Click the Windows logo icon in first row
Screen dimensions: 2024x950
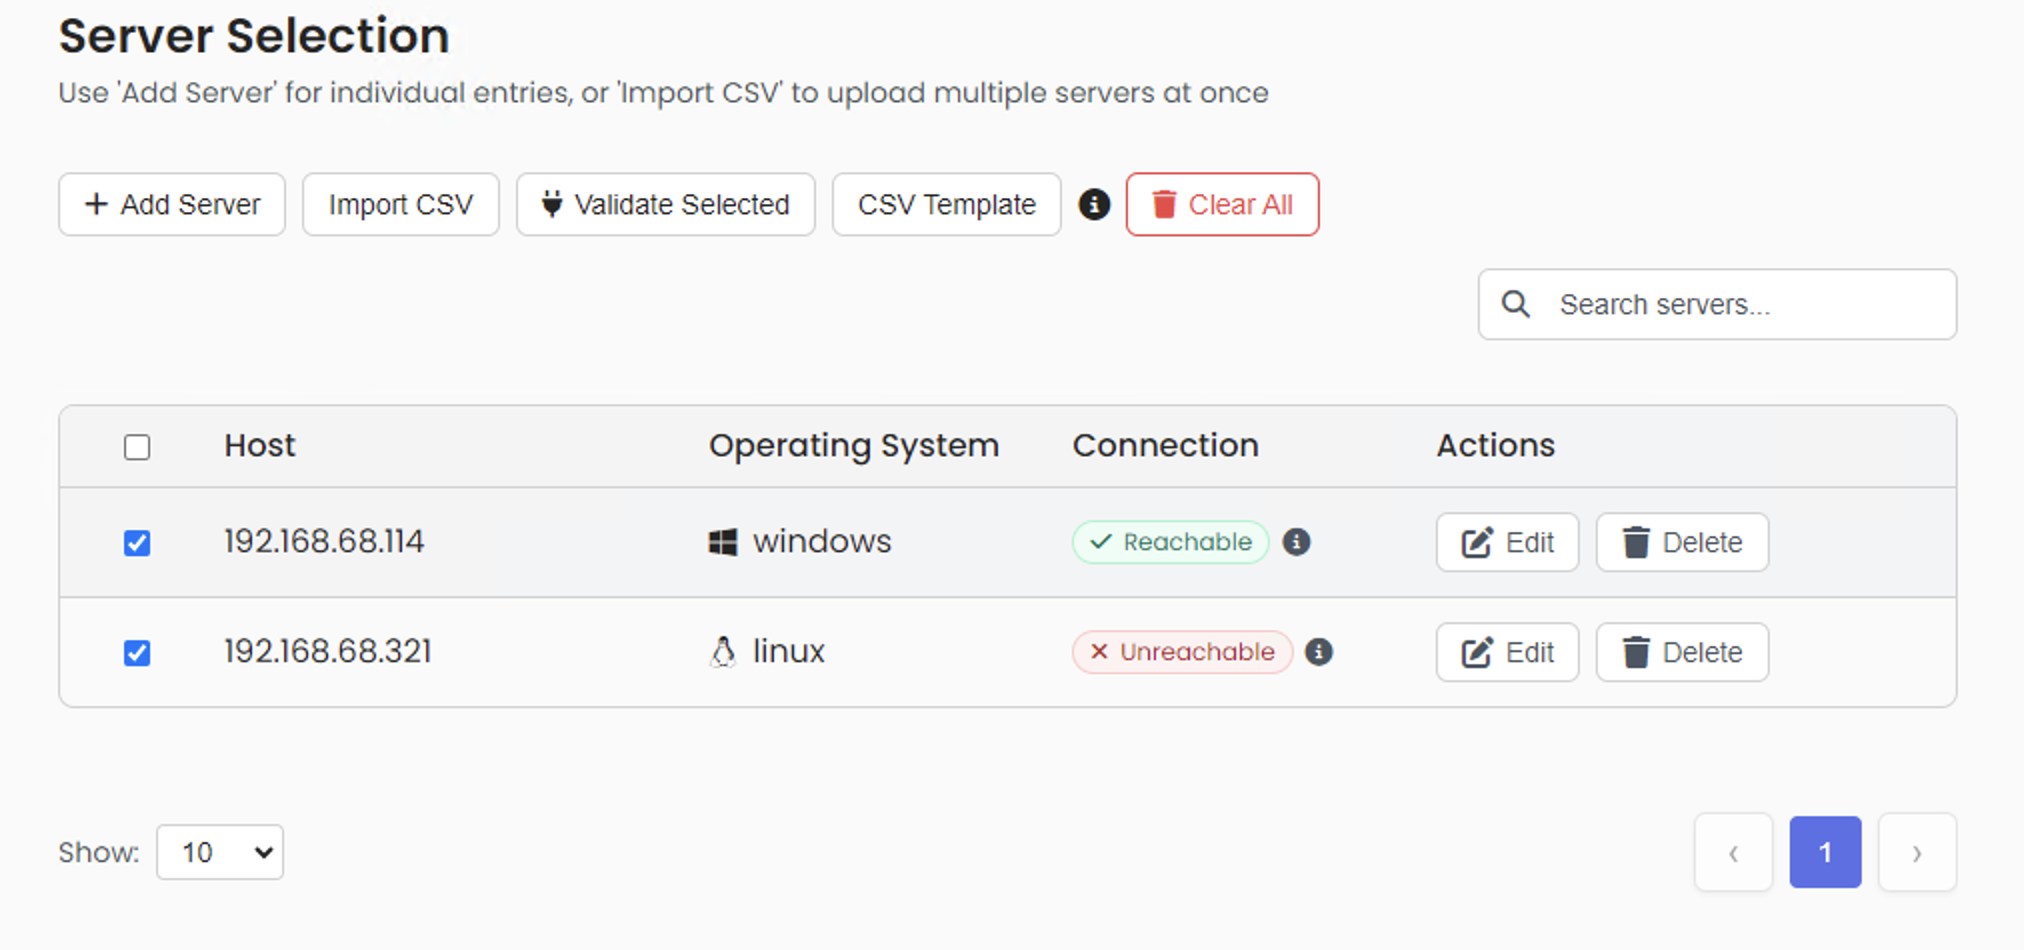tap(723, 542)
